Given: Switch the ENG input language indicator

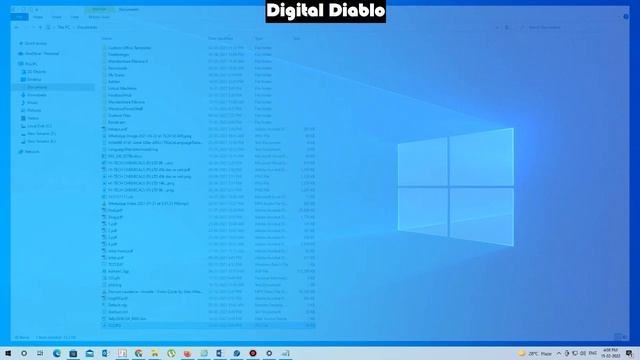Looking at the screenshot, I should 593,353.
